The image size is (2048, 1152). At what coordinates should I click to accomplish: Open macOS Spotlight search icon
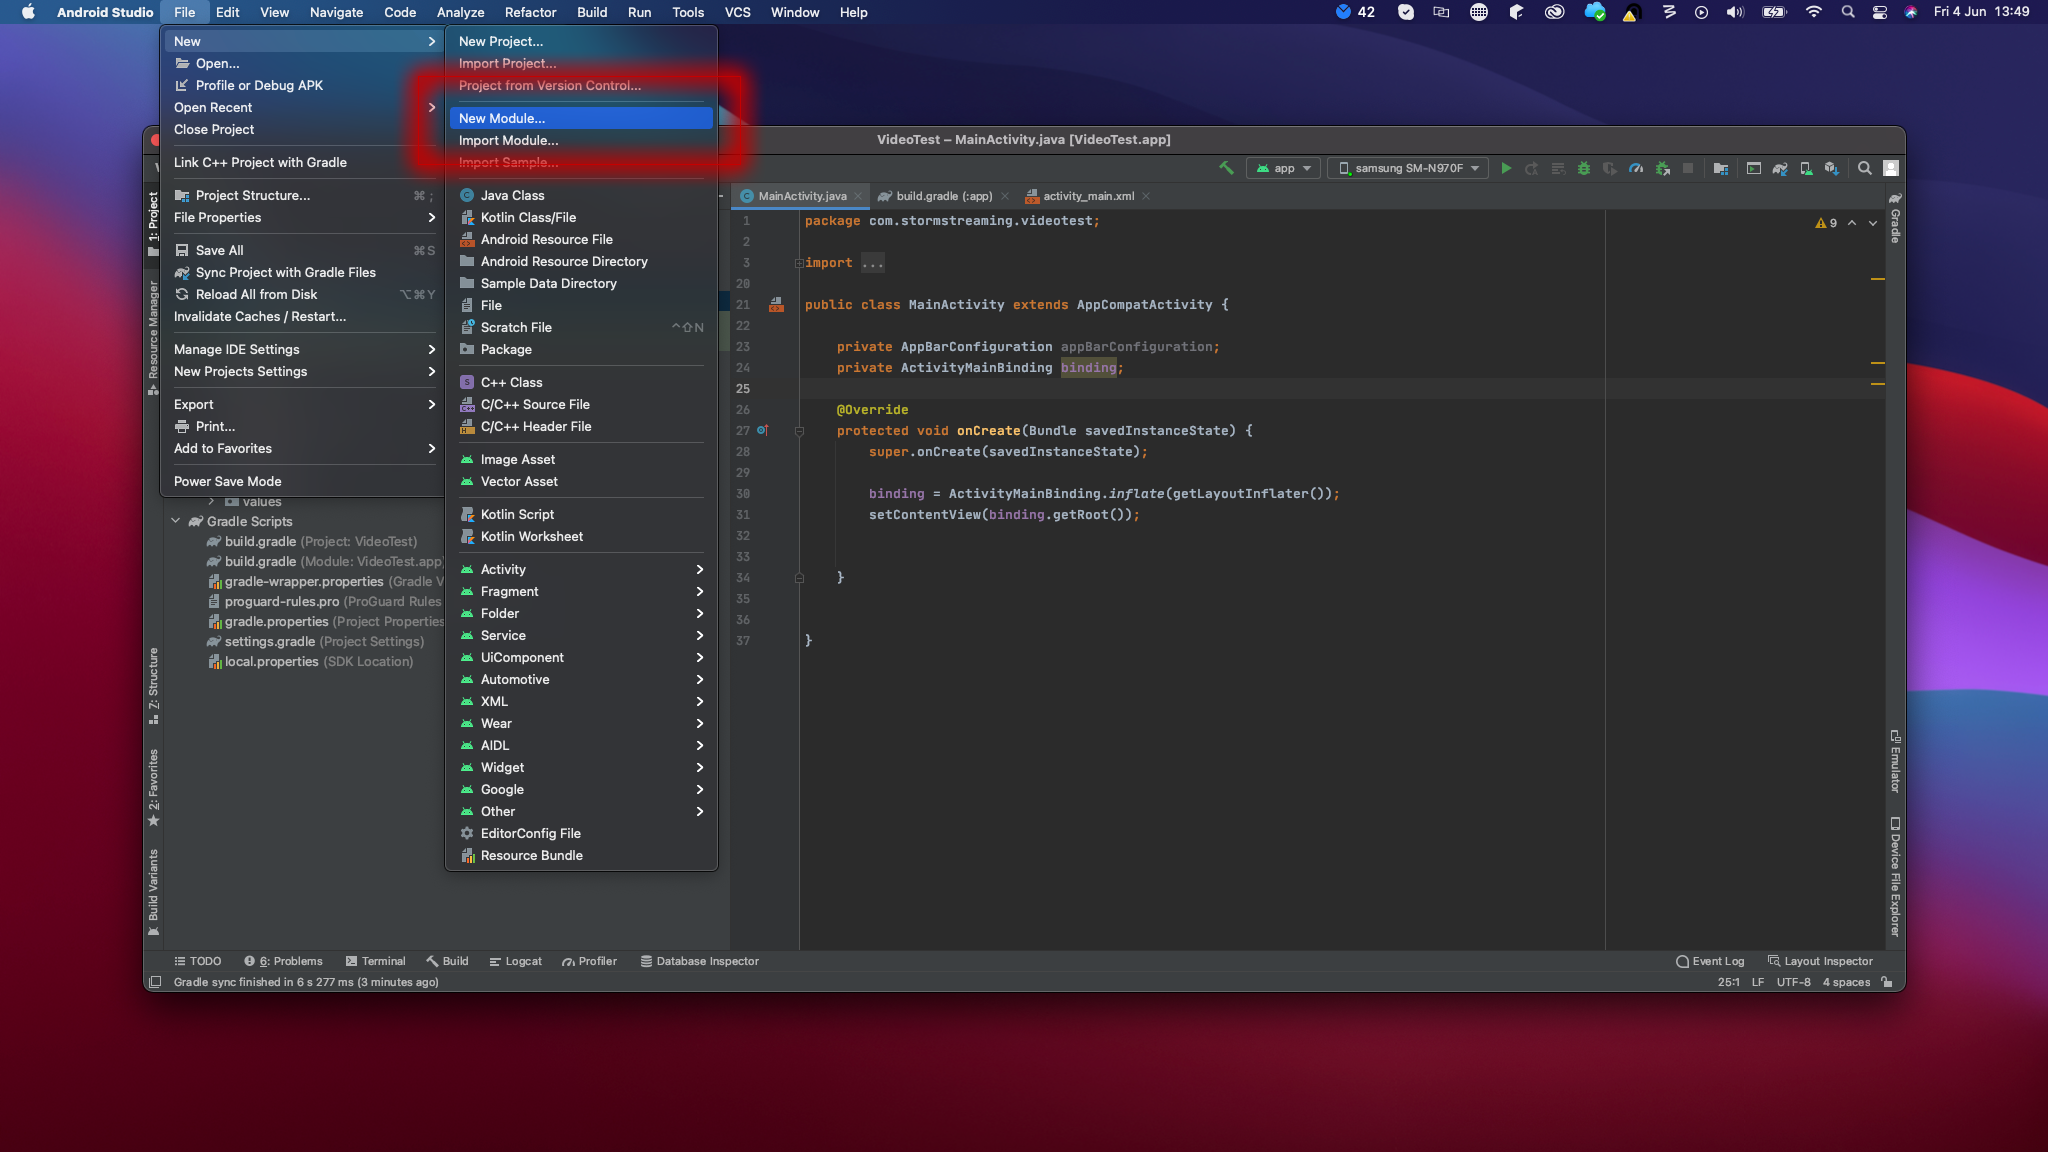tap(1848, 12)
